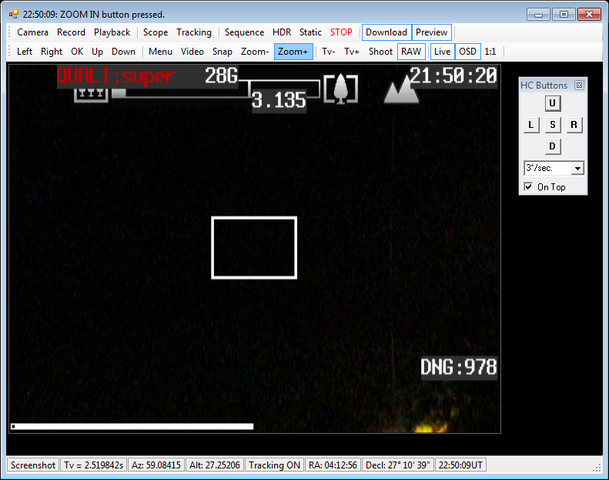Click the D button in HC Buttons
609x480 pixels.
point(552,146)
